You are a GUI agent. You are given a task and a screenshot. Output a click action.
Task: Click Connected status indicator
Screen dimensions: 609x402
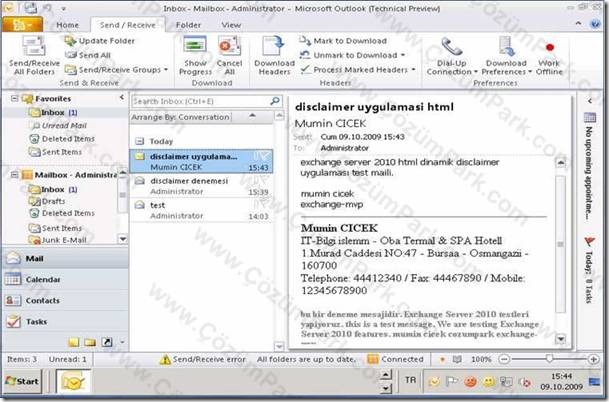(395, 360)
